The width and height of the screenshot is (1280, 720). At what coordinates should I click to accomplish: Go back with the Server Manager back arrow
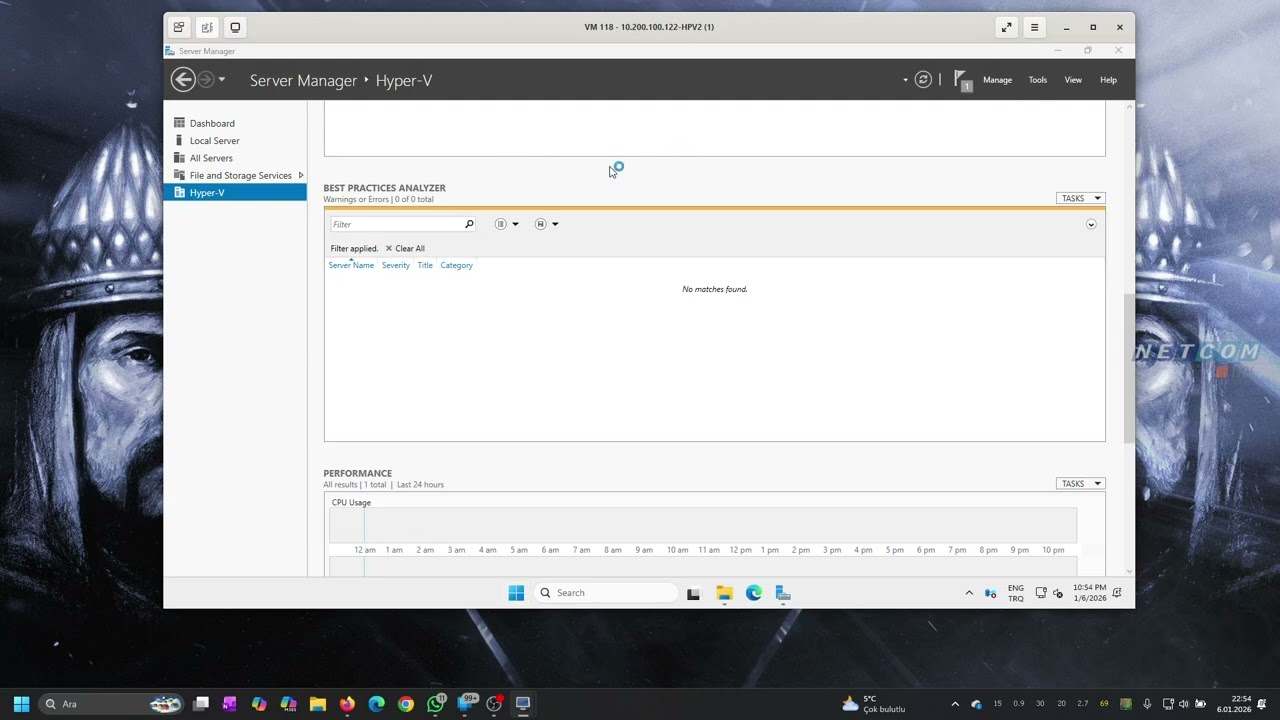[182, 80]
